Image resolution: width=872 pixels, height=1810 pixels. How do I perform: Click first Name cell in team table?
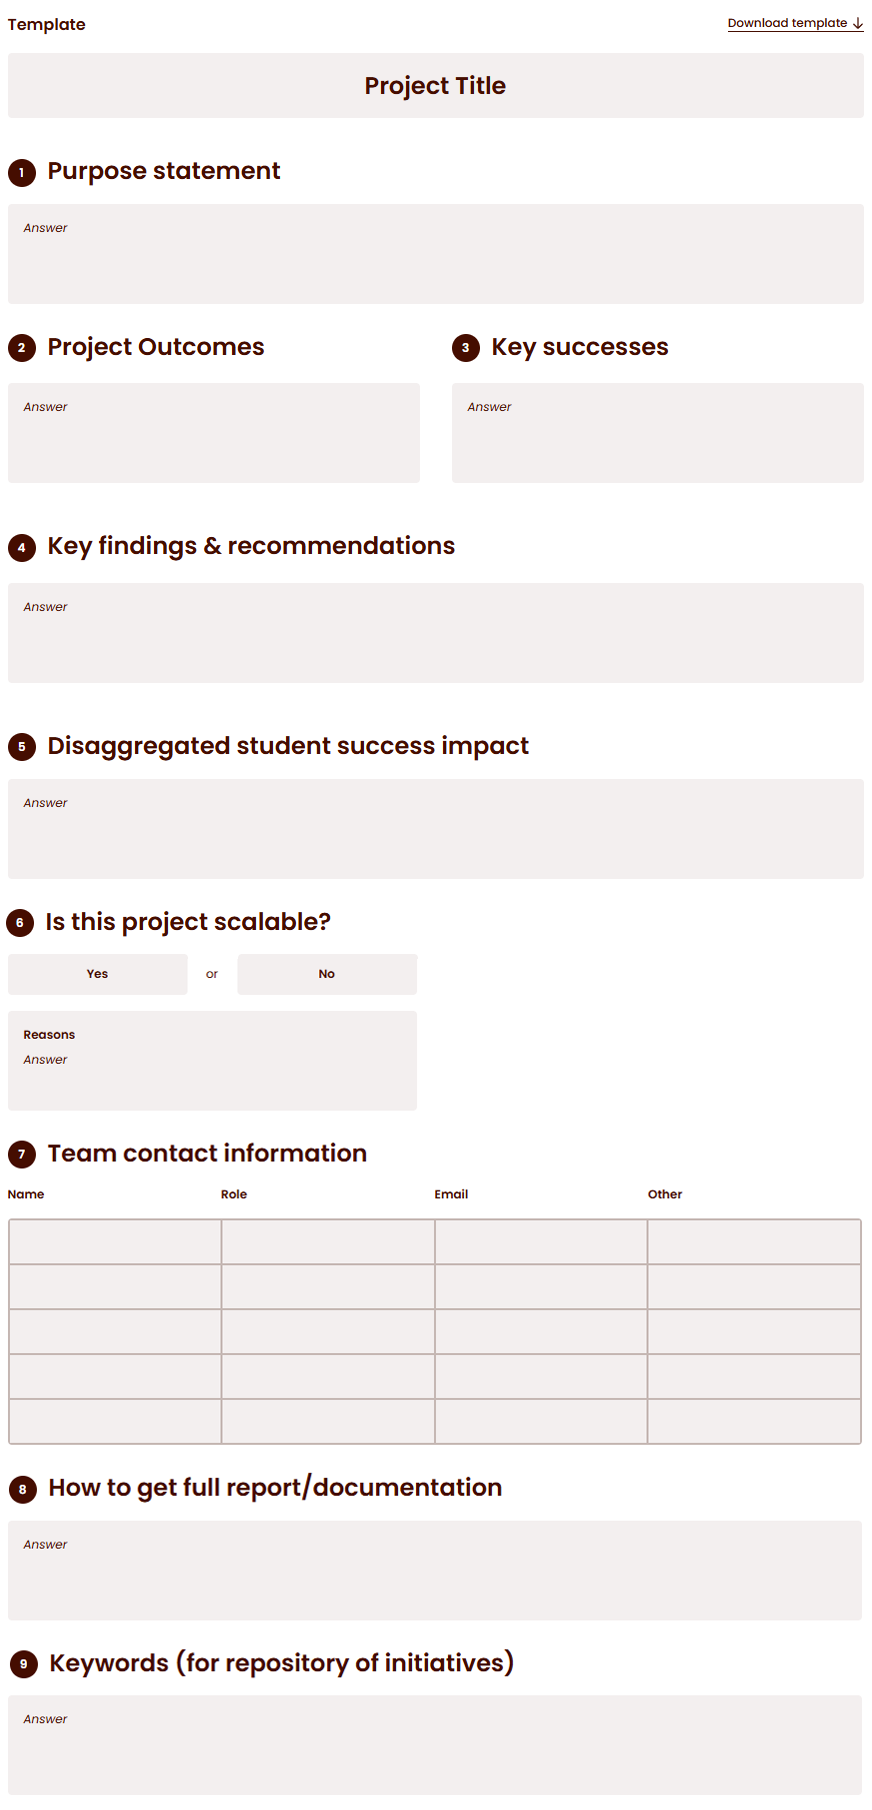(115, 1242)
